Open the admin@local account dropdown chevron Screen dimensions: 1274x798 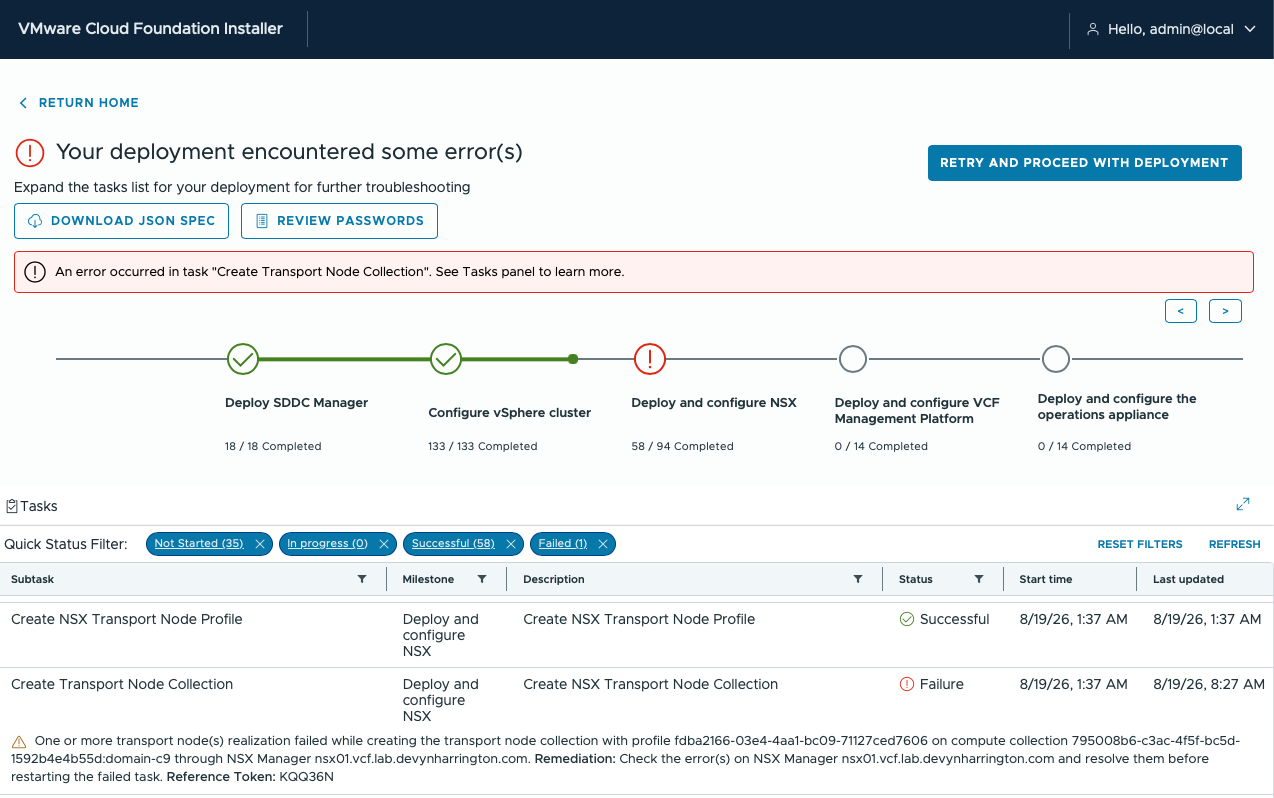pyautogui.click(x=1250, y=30)
